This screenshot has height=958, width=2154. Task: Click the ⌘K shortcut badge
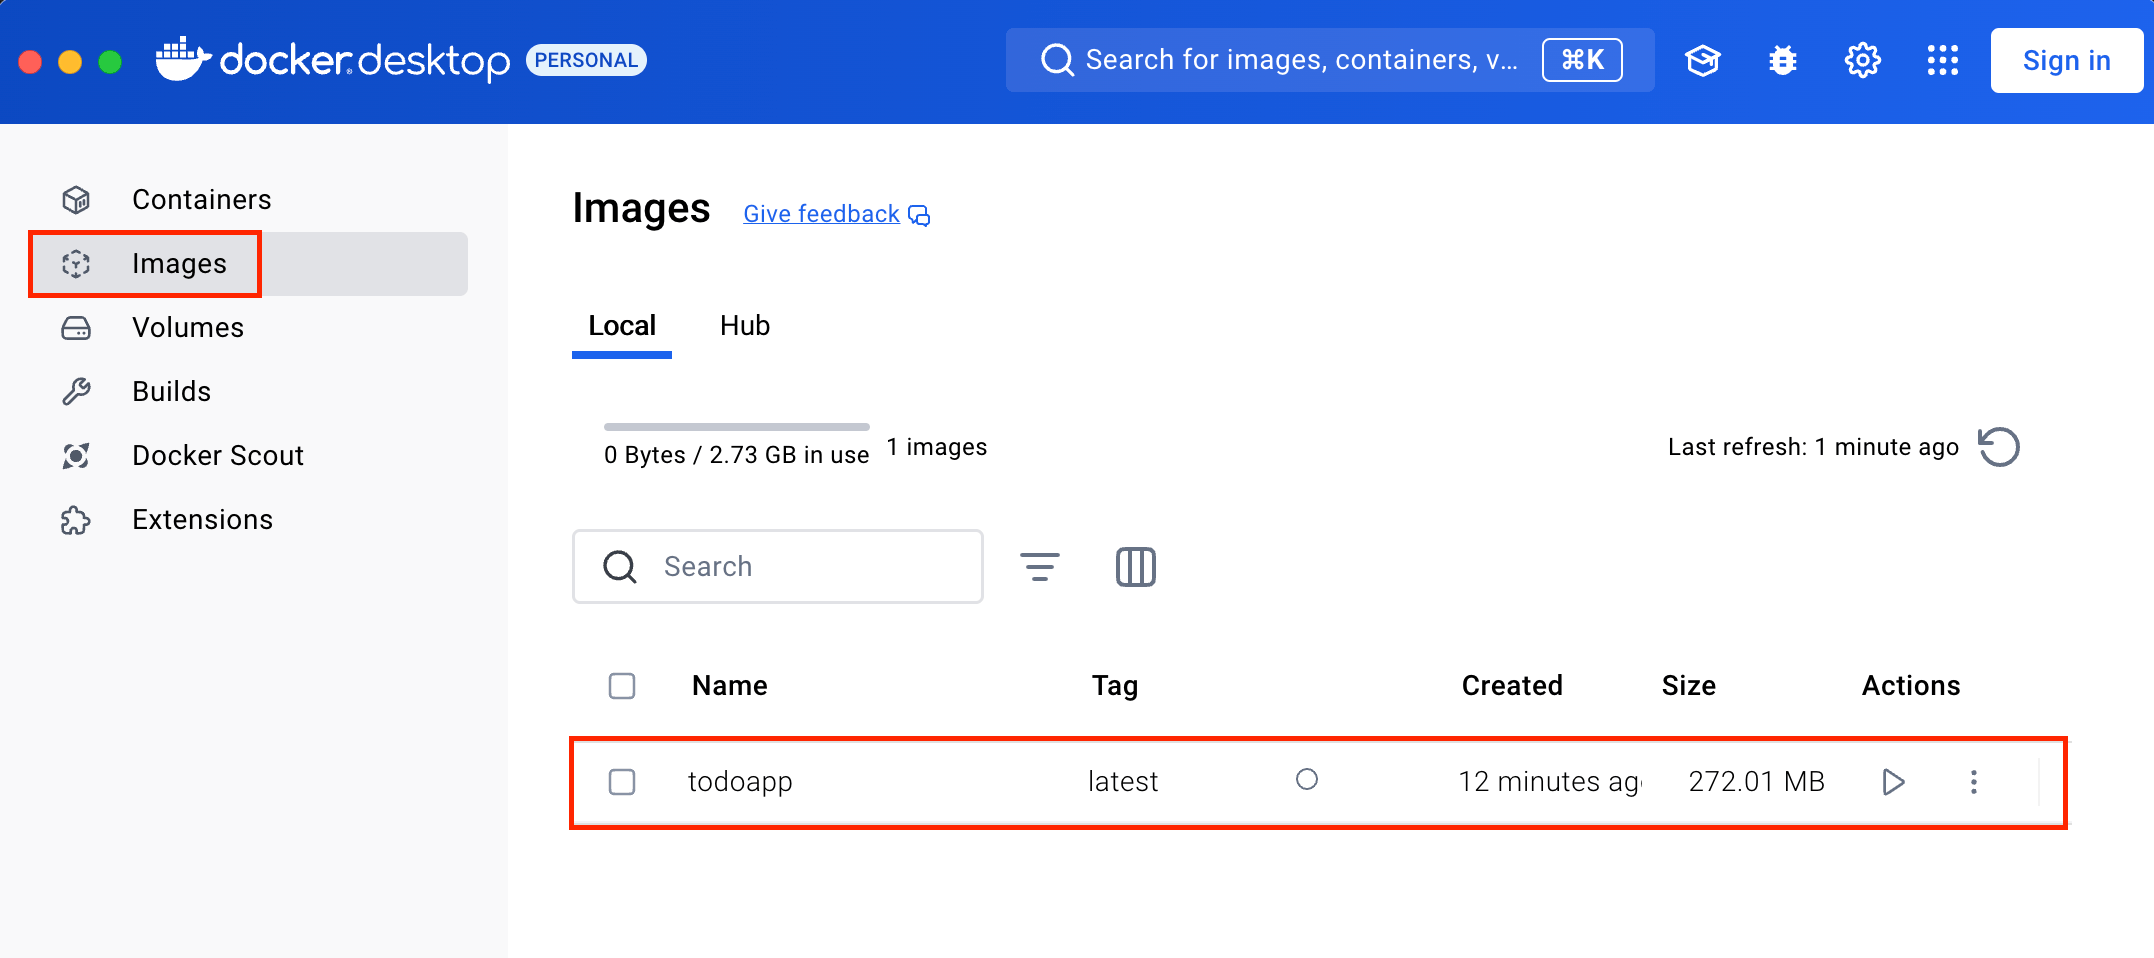pyautogui.click(x=1582, y=60)
